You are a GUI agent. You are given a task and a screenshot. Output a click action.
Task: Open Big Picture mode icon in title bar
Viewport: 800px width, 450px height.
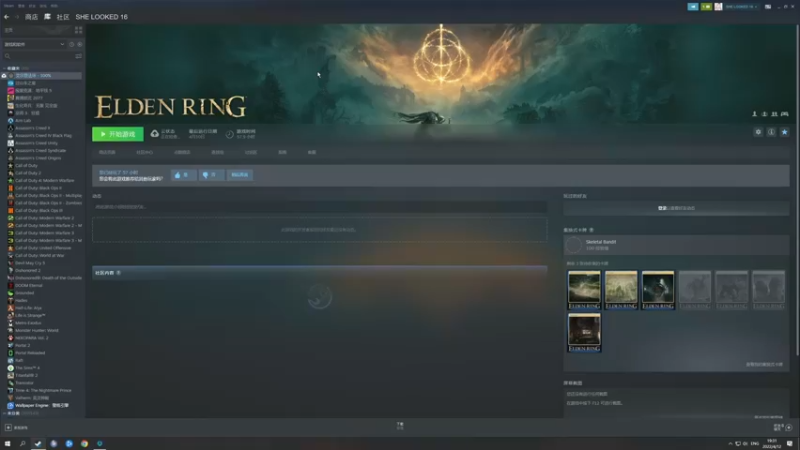(x=768, y=7)
